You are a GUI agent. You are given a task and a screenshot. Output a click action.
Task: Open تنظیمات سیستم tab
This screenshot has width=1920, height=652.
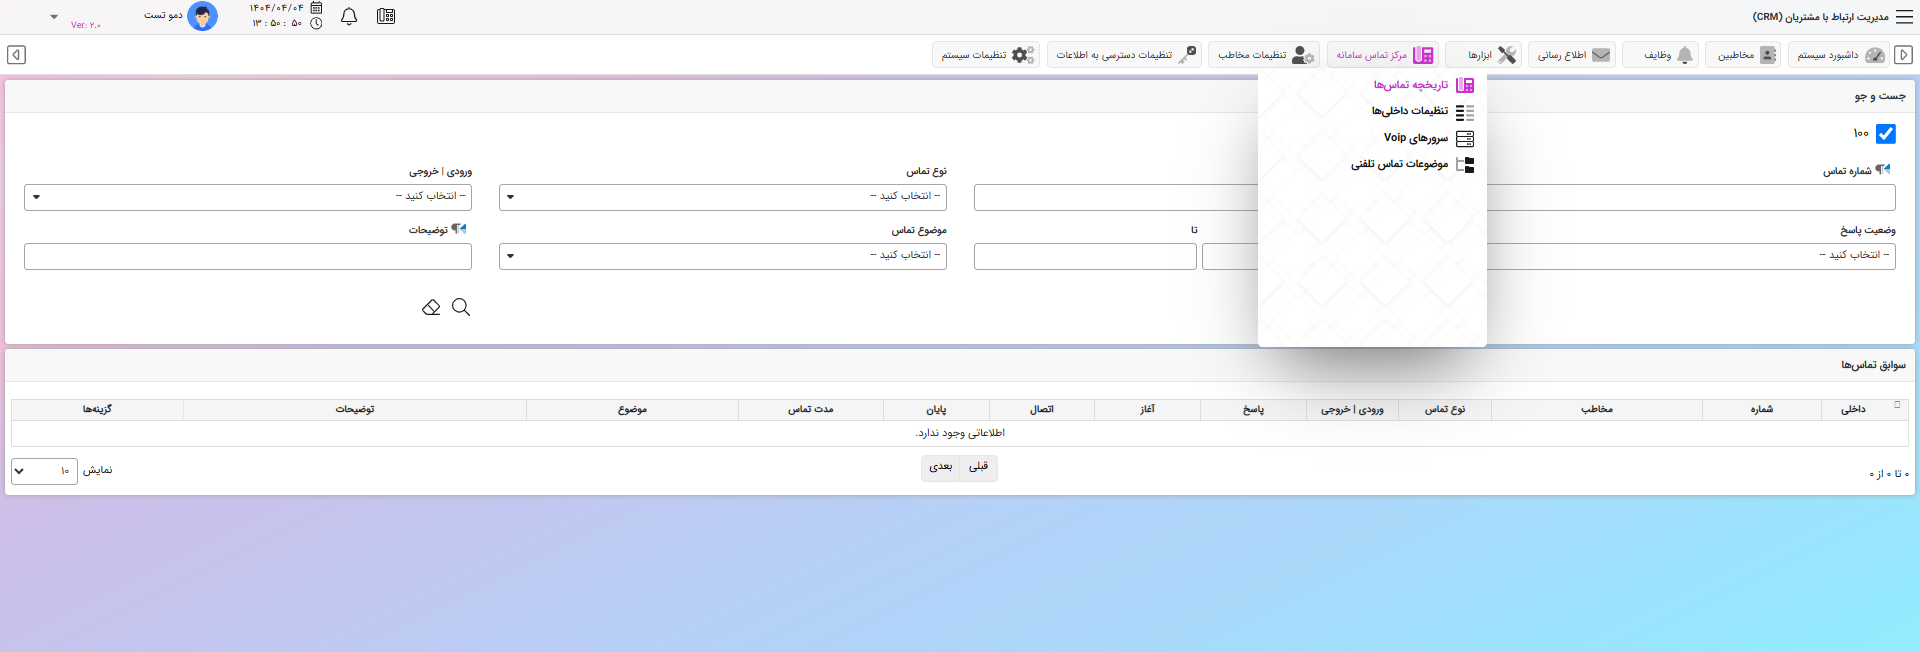point(986,55)
